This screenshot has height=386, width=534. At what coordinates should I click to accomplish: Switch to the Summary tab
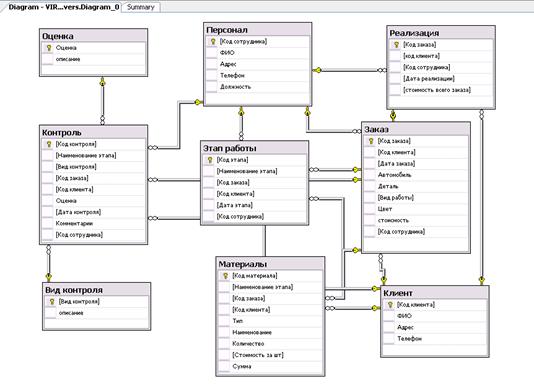pyautogui.click(x=141, y=7)
